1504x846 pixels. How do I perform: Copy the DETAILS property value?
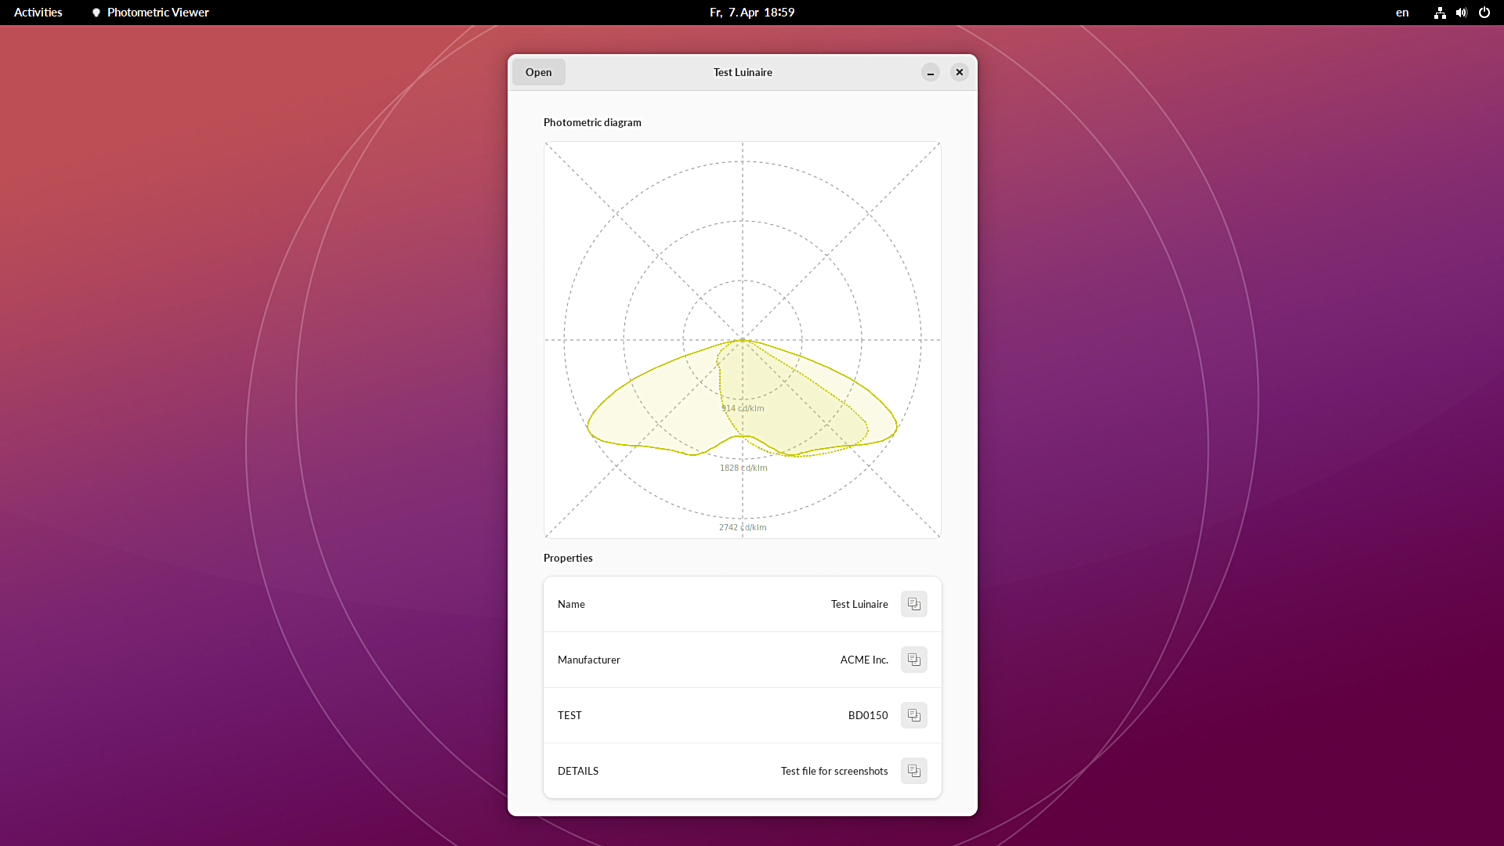point(913,770)
